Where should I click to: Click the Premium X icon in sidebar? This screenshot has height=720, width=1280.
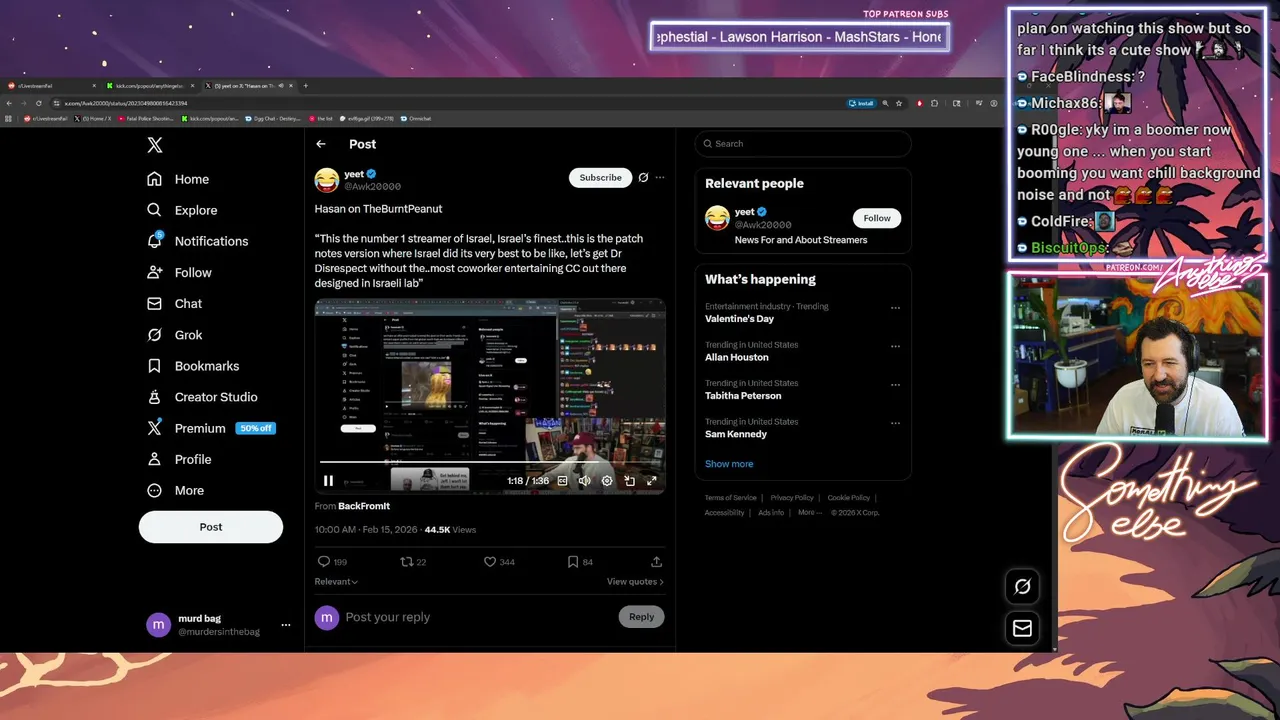154,428
